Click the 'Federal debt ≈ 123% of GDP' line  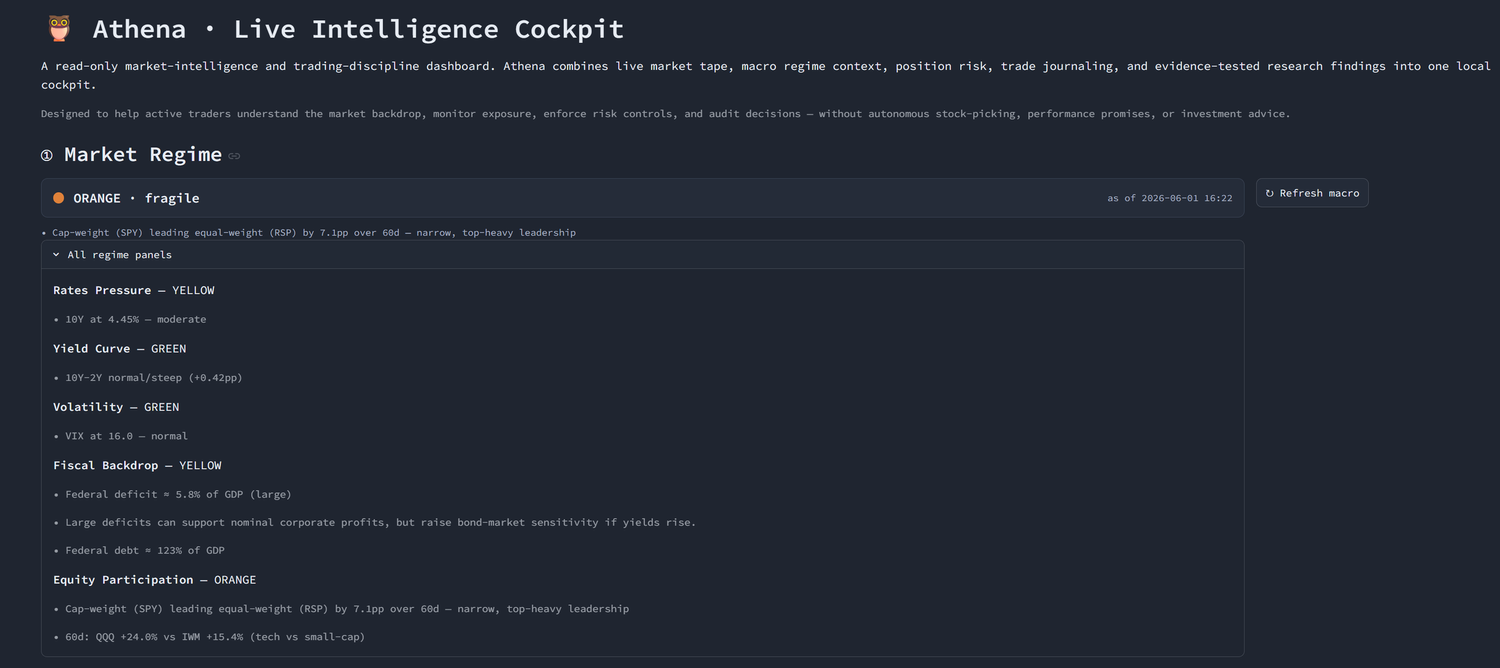[147, 550]
